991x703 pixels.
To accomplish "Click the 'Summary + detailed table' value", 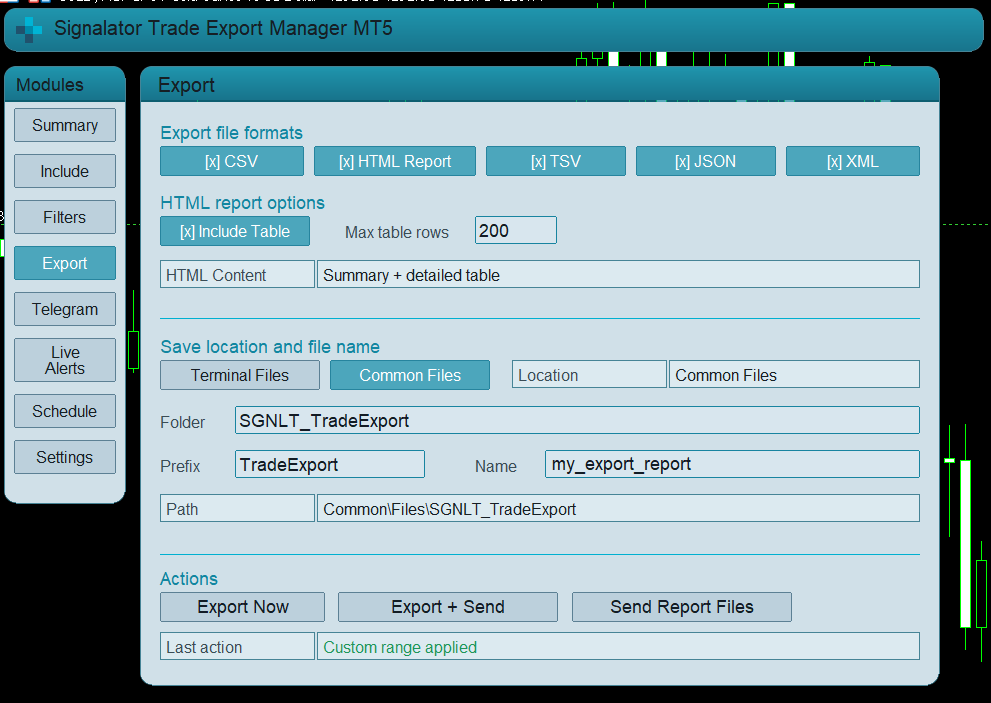I will tap(411, 276).
